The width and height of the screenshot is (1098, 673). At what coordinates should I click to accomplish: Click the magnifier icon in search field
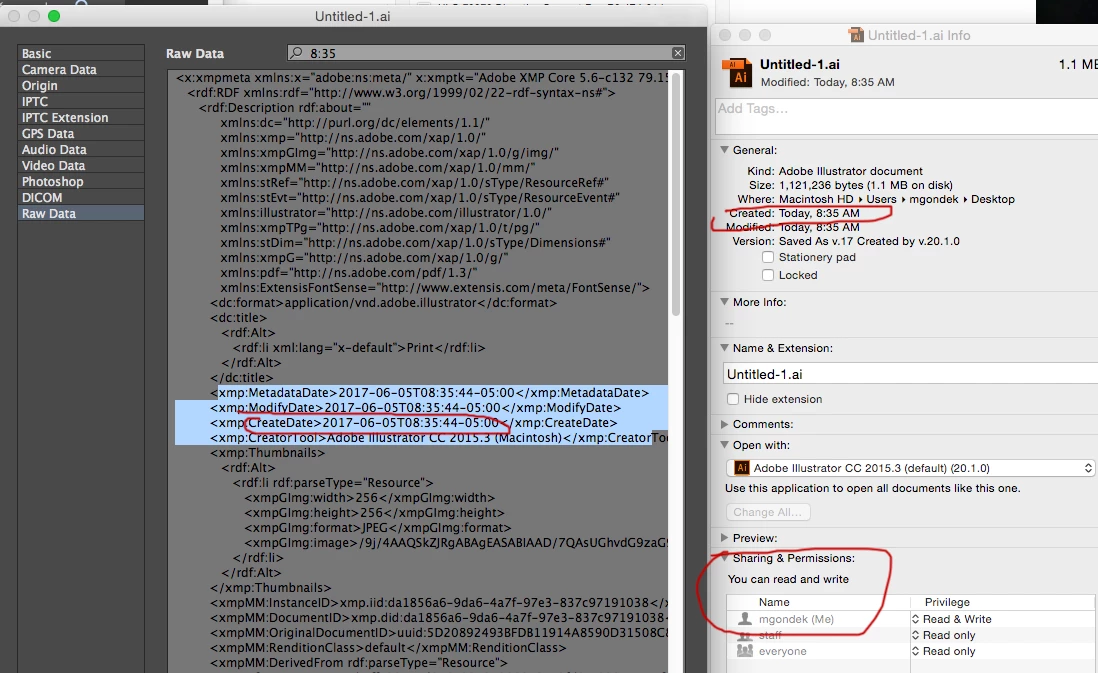click(297, 53)
